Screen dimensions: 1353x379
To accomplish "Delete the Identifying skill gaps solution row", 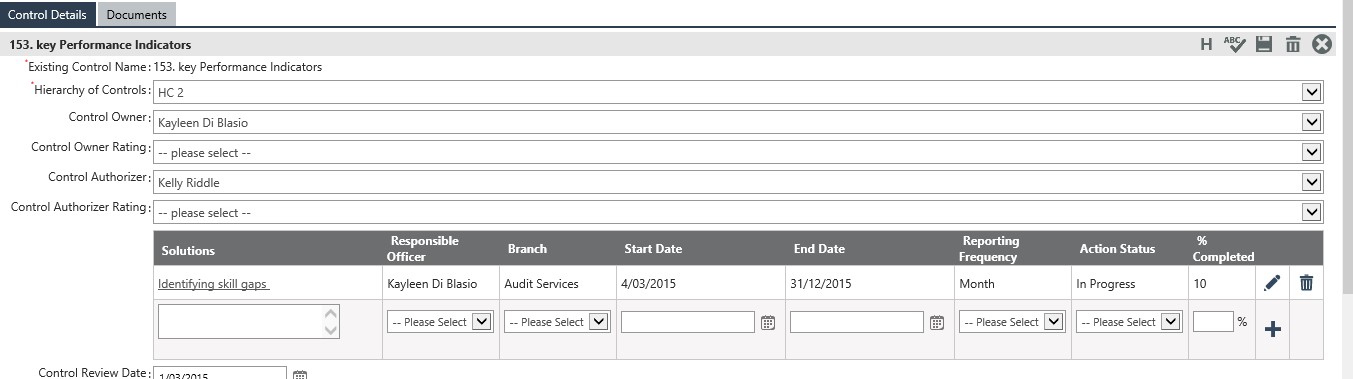I will tap(1306, 283).
